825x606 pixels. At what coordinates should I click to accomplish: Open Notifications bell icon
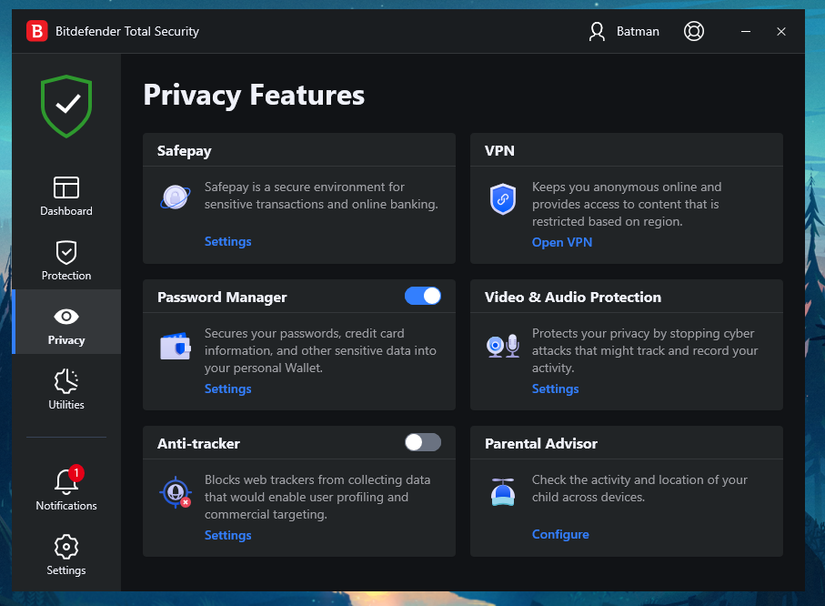[x=66, y=481]
